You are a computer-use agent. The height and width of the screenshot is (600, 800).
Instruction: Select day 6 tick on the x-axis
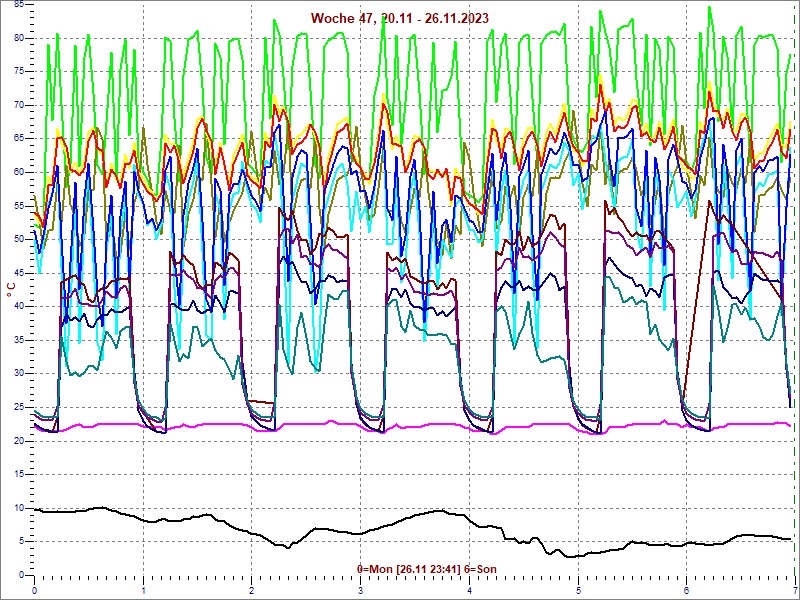pyautogui.click(x=686, y=589)
